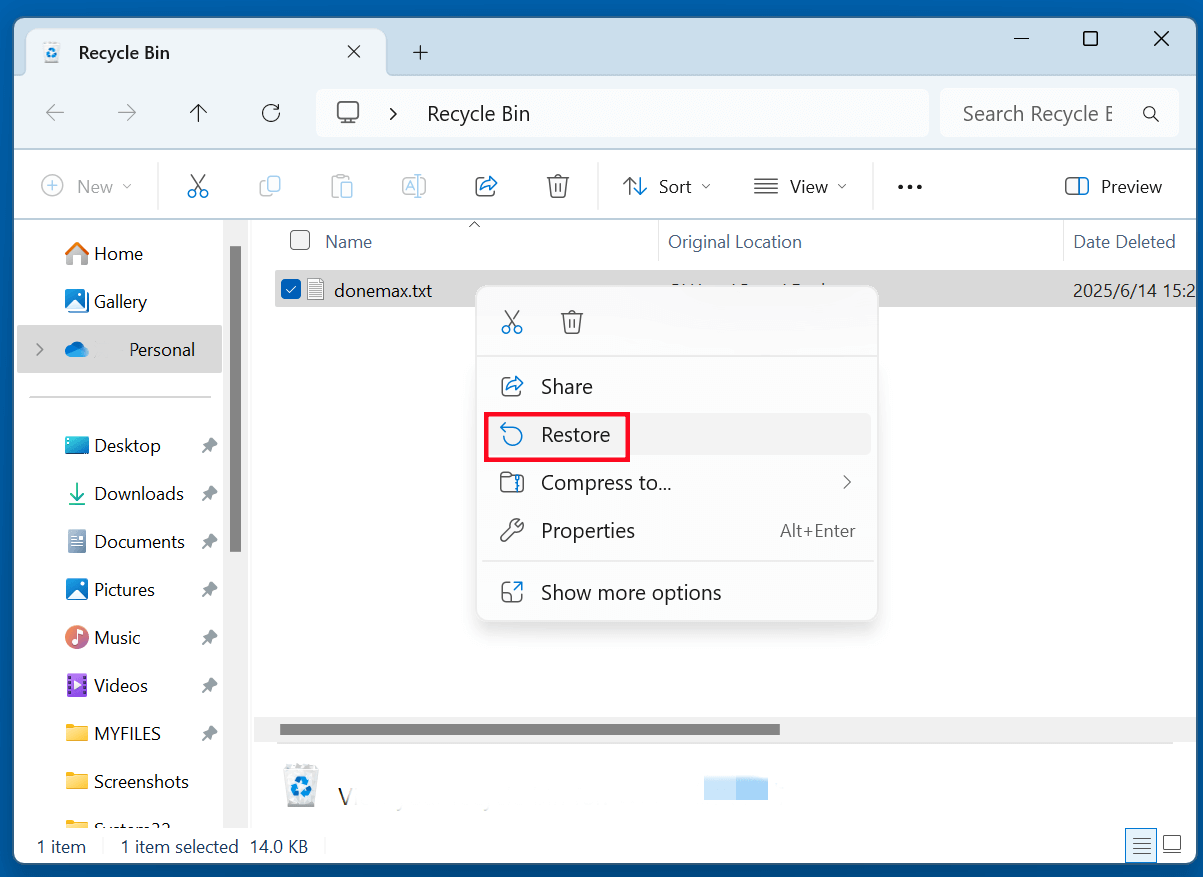
Task: Open the Share icon in the toolbar
Action: click(485, 186)
